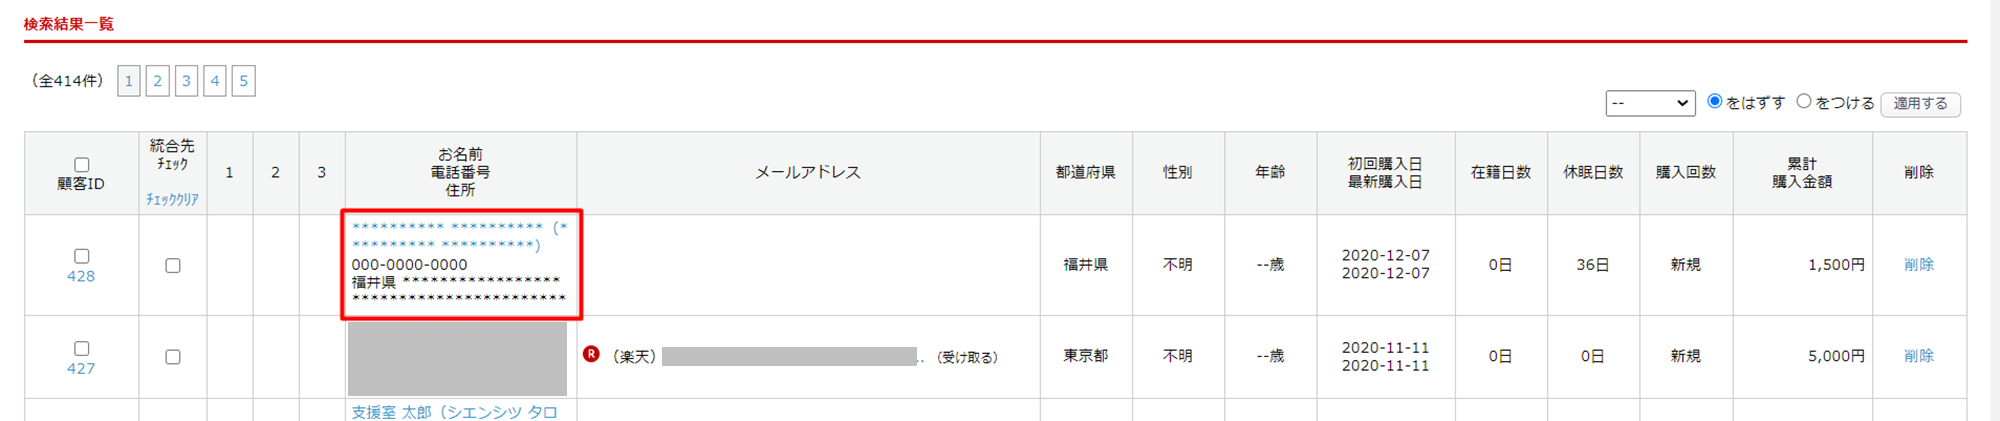Image resolution: width=2000 pixels, height=421 pixels.
Task: Click the チェッククリア link
Action: [x=172, y=199]
